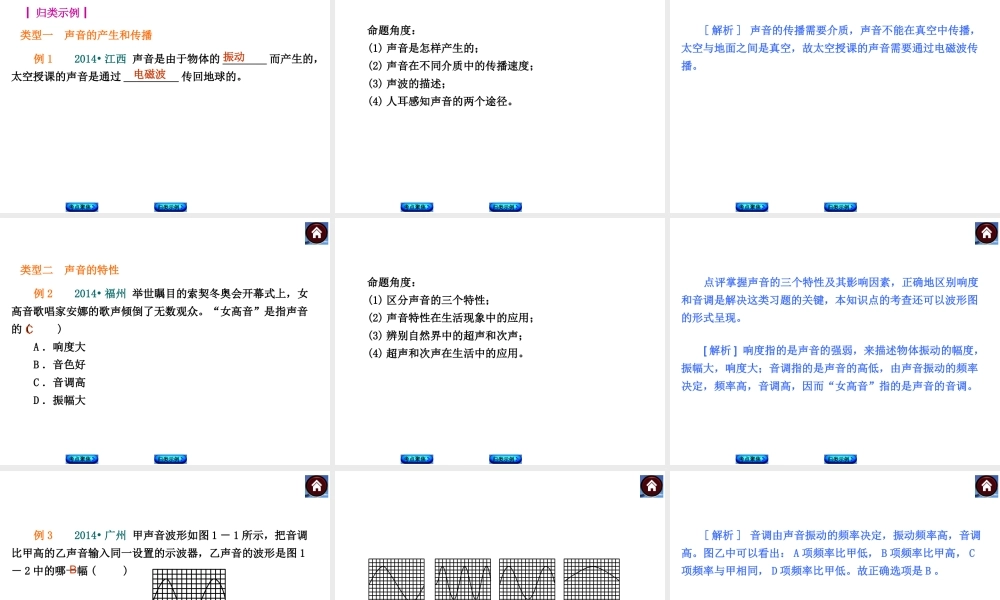Select option C. 音调高
1000x600 pixels.
[x=59, y=383]
